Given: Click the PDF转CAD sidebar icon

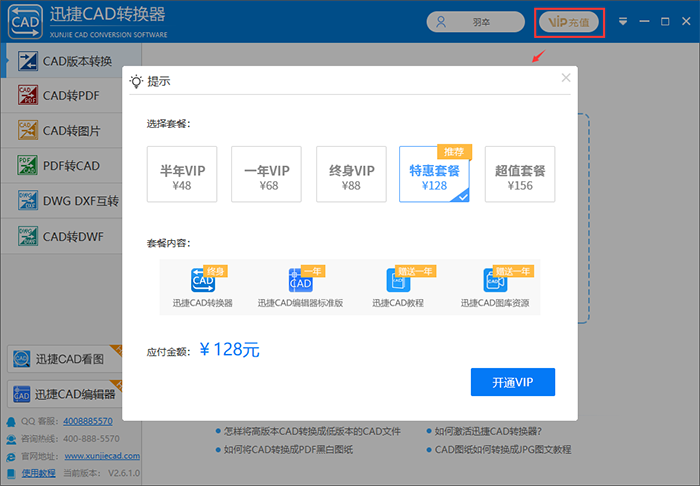Looking at the screenshot, I should point(28,166).
